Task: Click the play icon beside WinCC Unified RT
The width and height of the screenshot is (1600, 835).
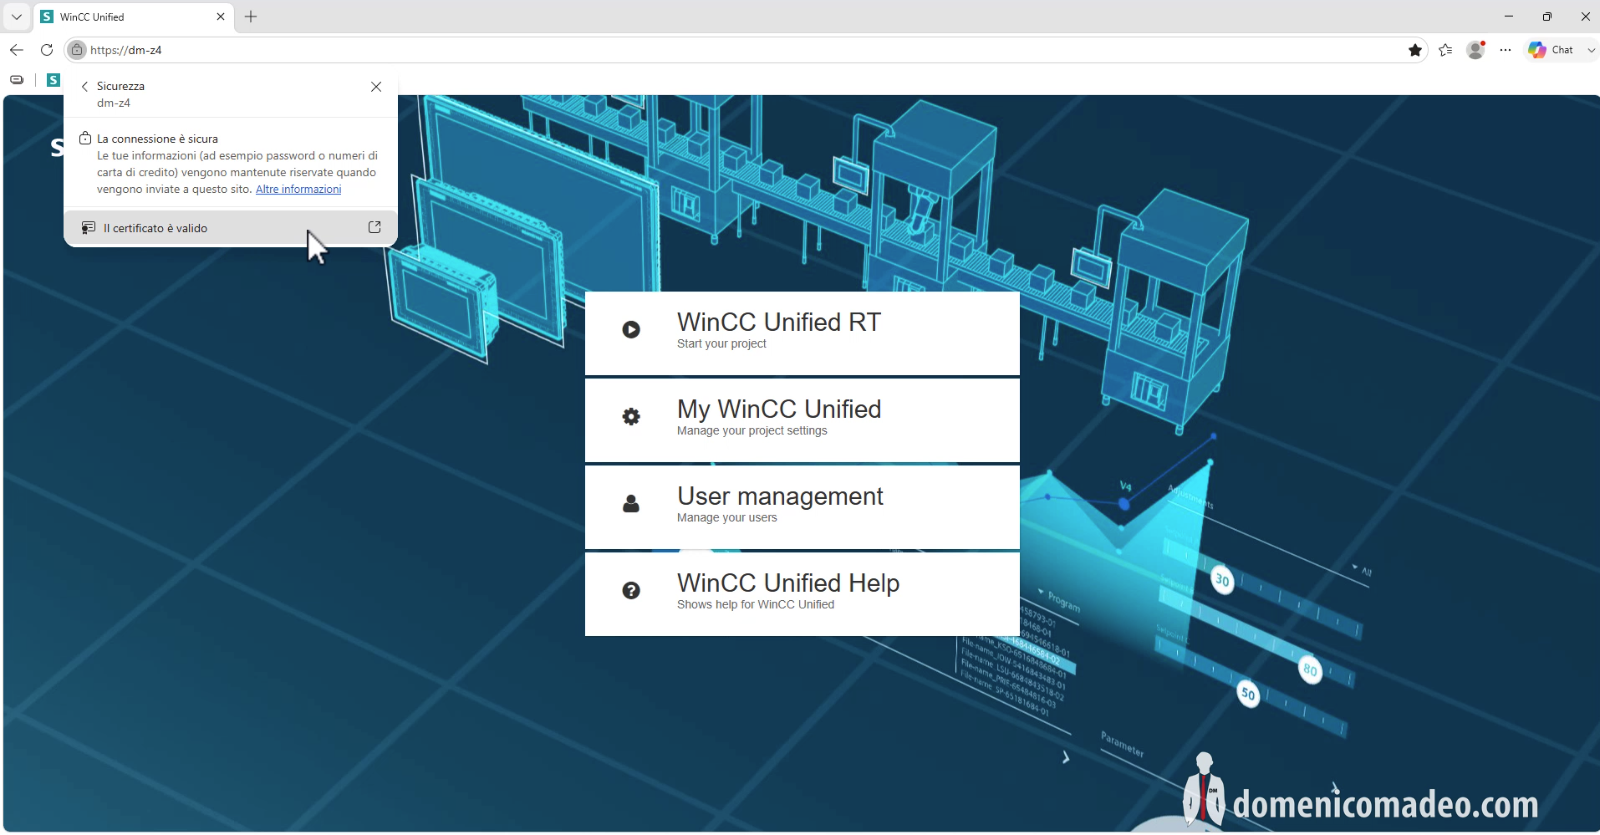Action: (x=631, y=330)
